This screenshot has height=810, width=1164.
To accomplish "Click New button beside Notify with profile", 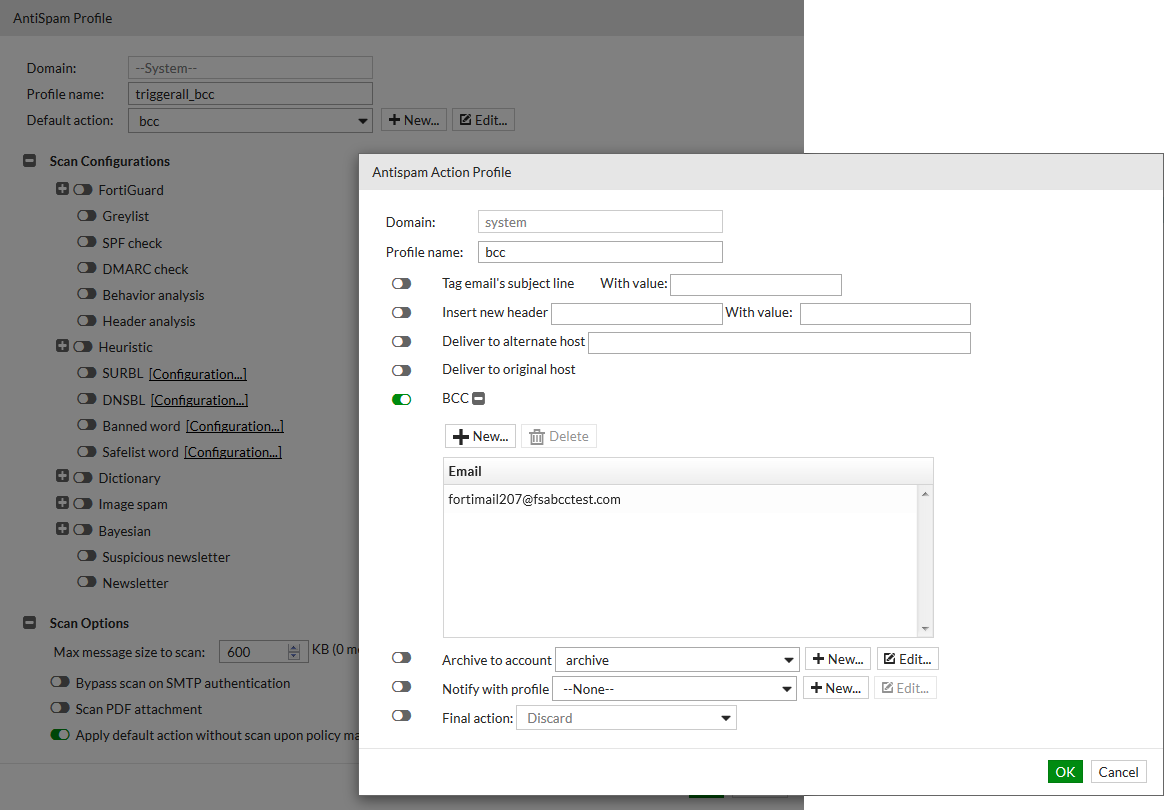I will 836,688.
